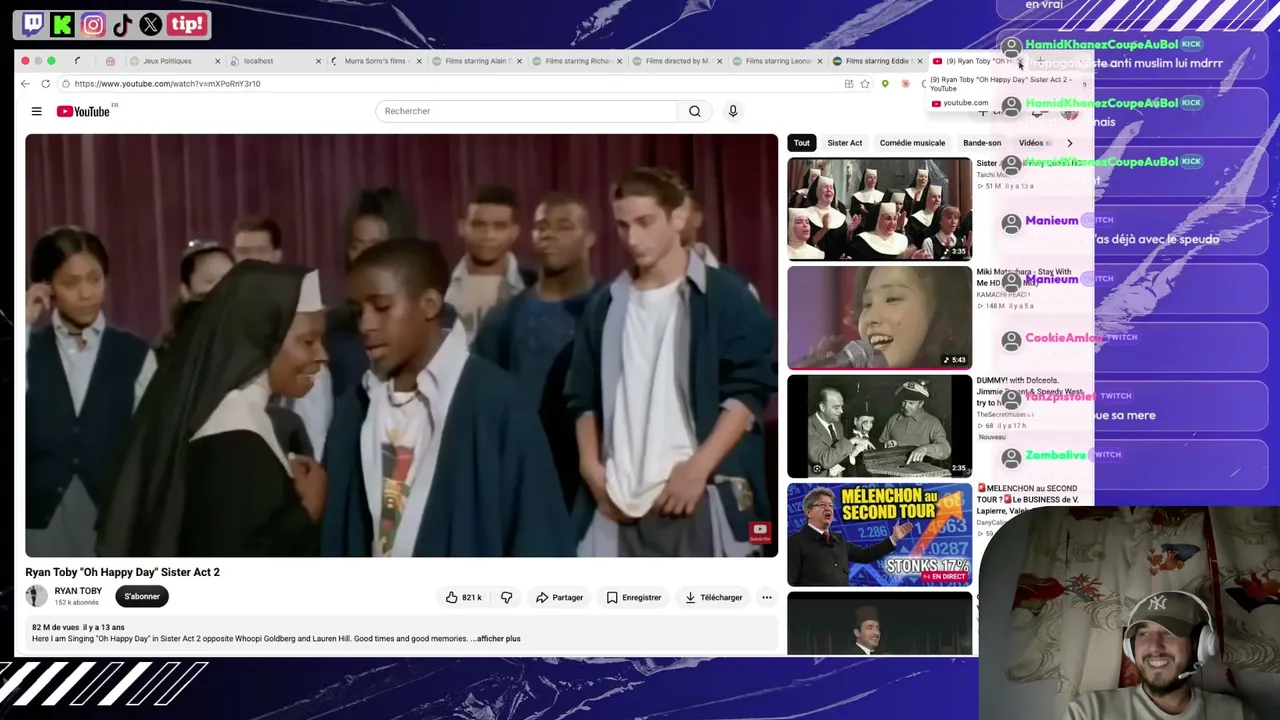Share the video via Partager
Image resolution: width=1280 pixels, height=720 pixels.
tap(559, 597)
